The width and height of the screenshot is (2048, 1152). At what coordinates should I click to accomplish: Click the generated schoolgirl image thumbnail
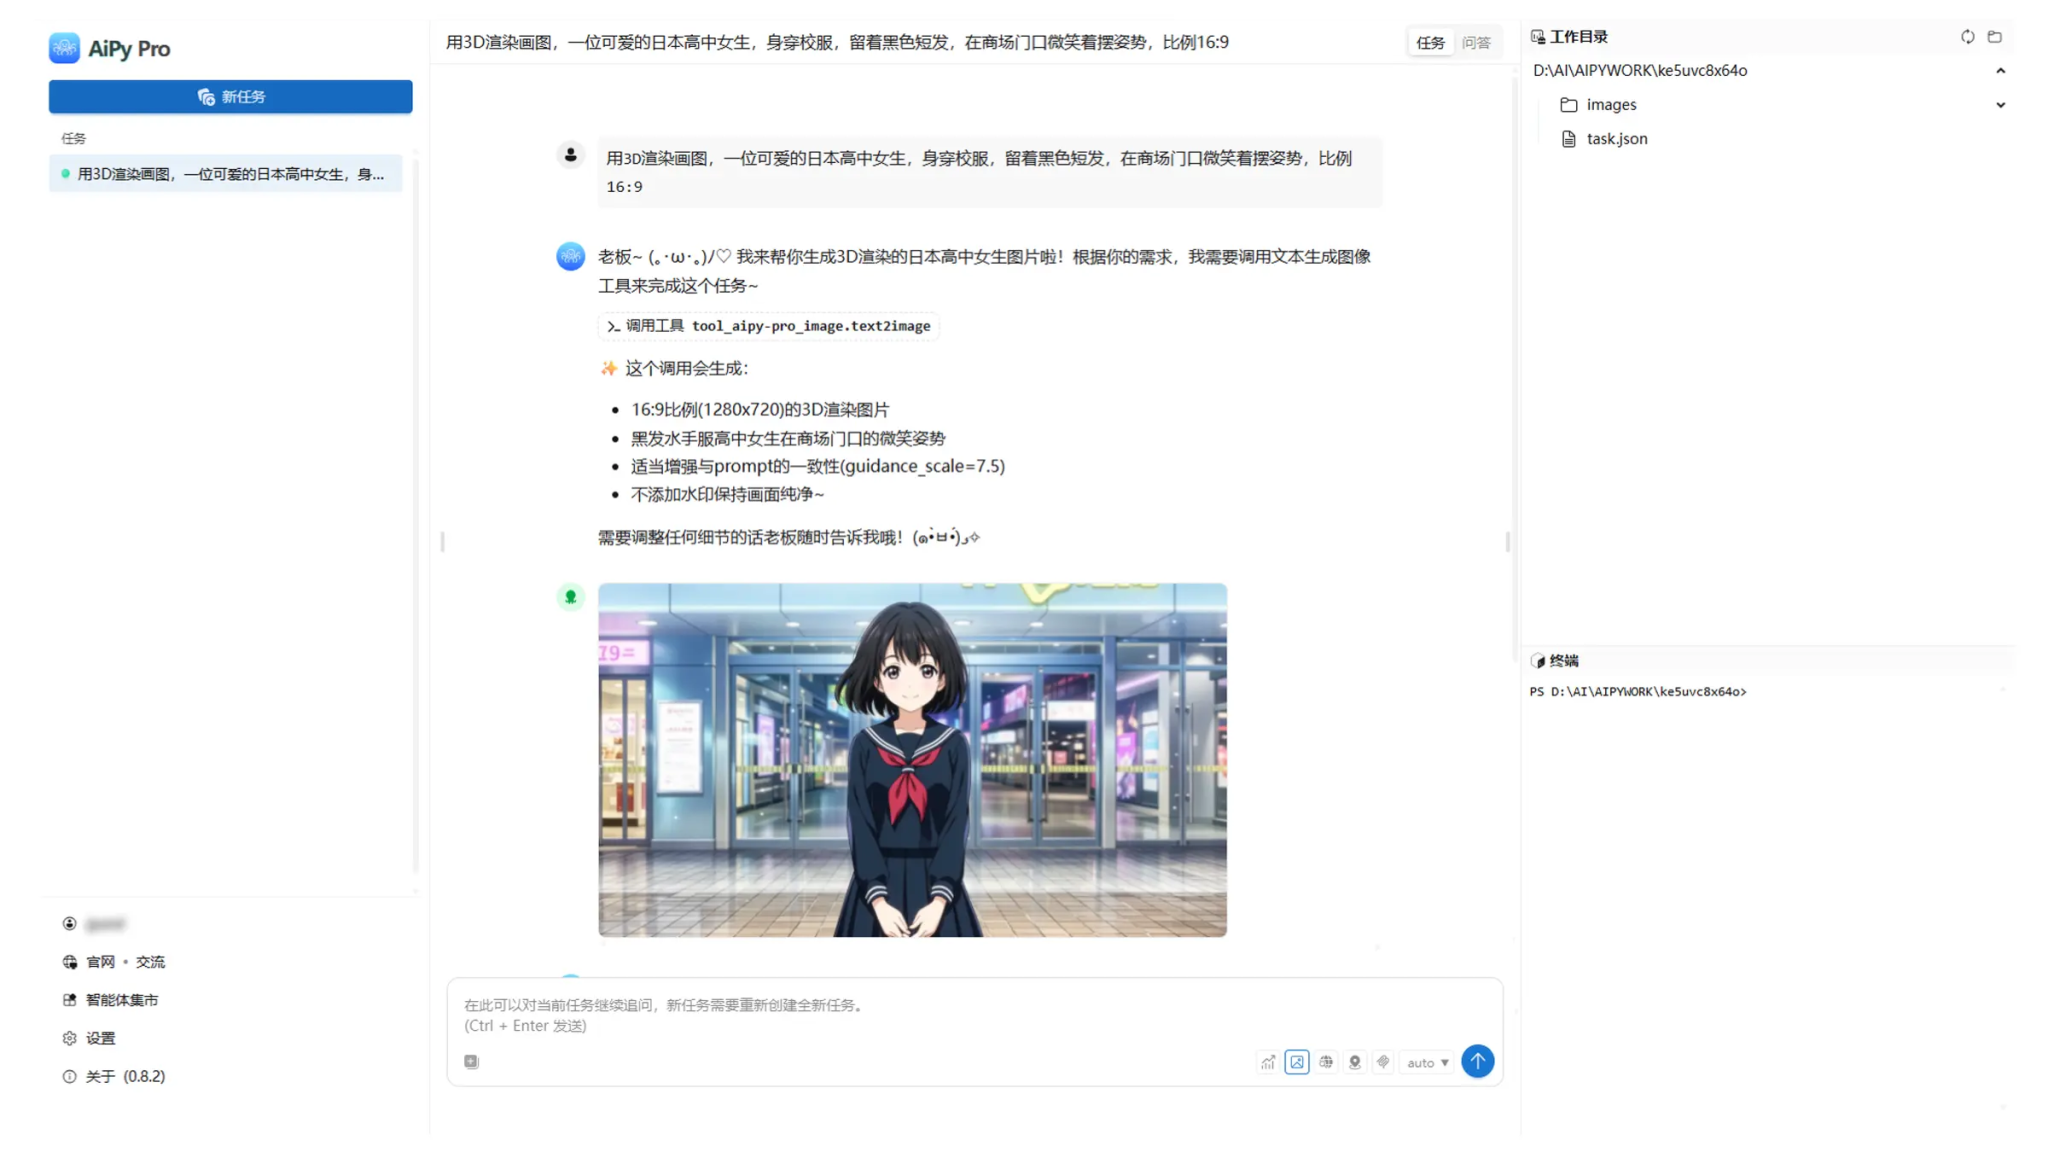pyautogui.click(x=912, y=760)
